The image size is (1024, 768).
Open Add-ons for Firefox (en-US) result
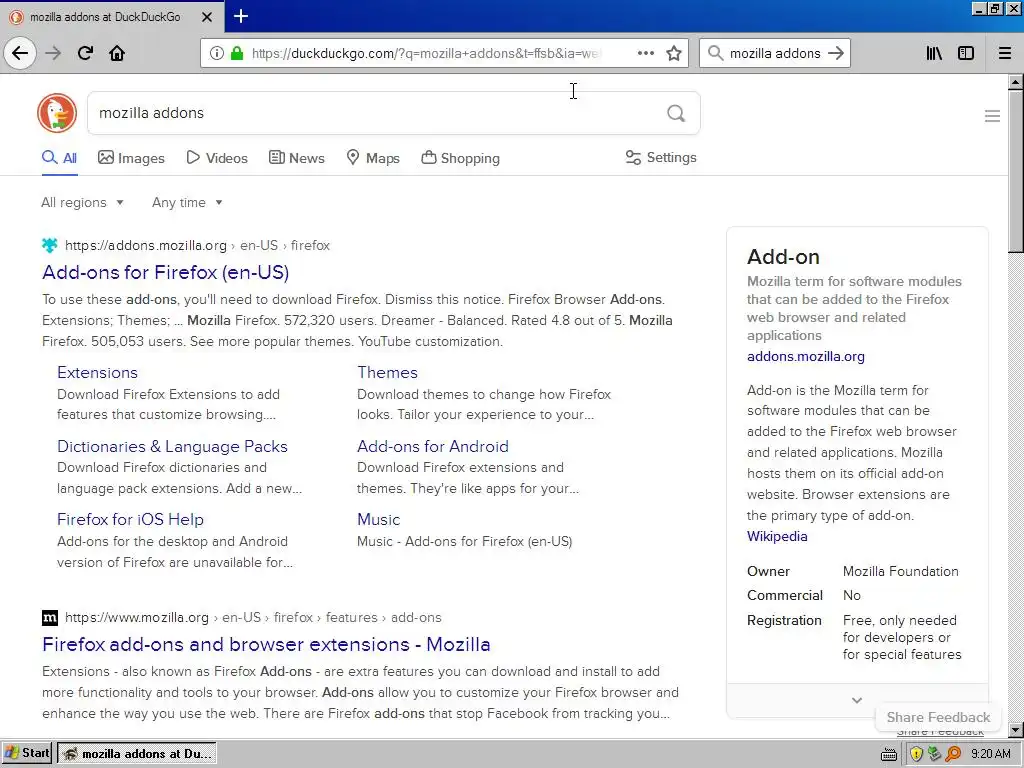click(165, 272)
